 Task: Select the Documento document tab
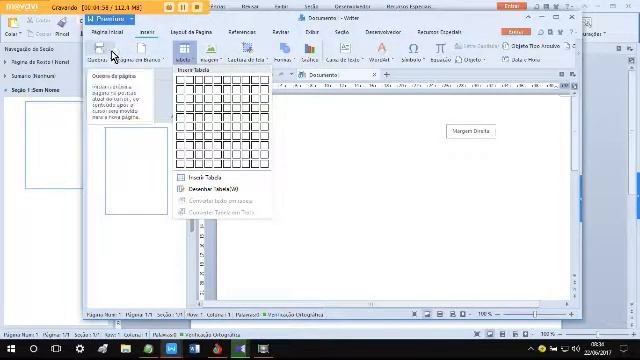(338, 75)
